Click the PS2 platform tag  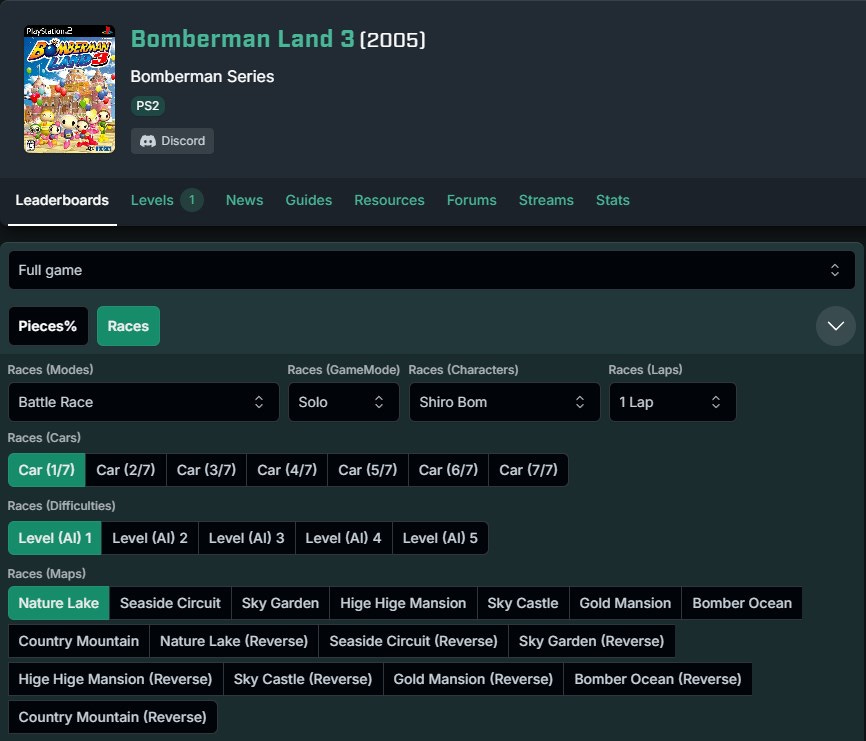coord(147,106)
